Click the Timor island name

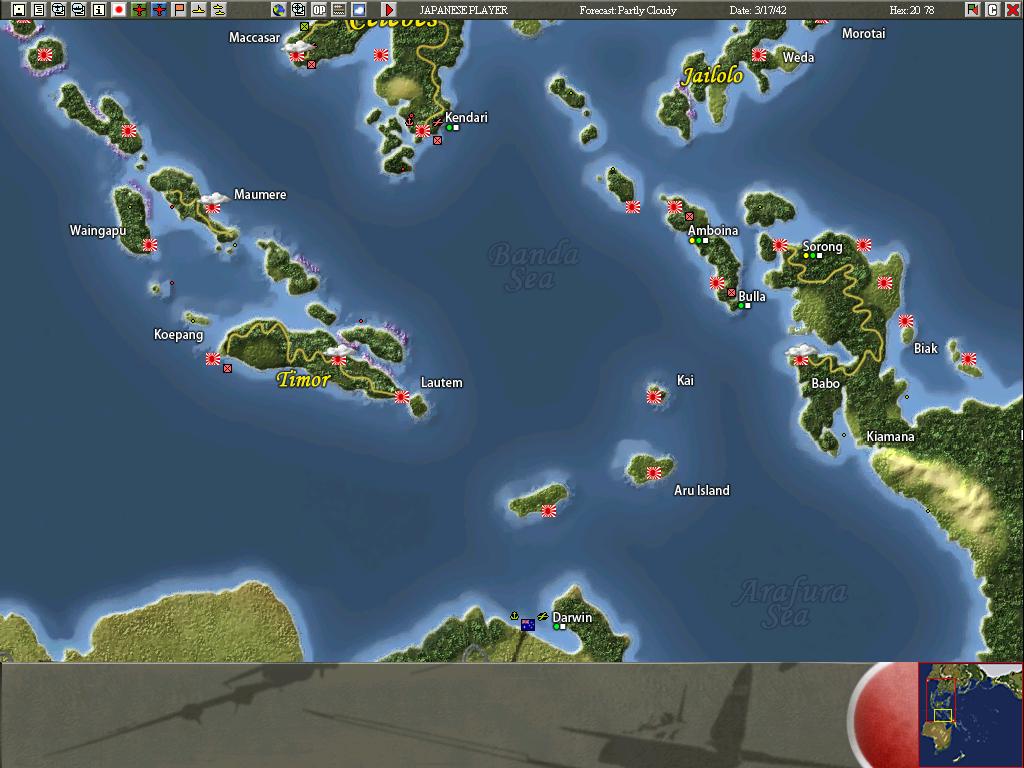pyautogui.click(x=303, y=379)
